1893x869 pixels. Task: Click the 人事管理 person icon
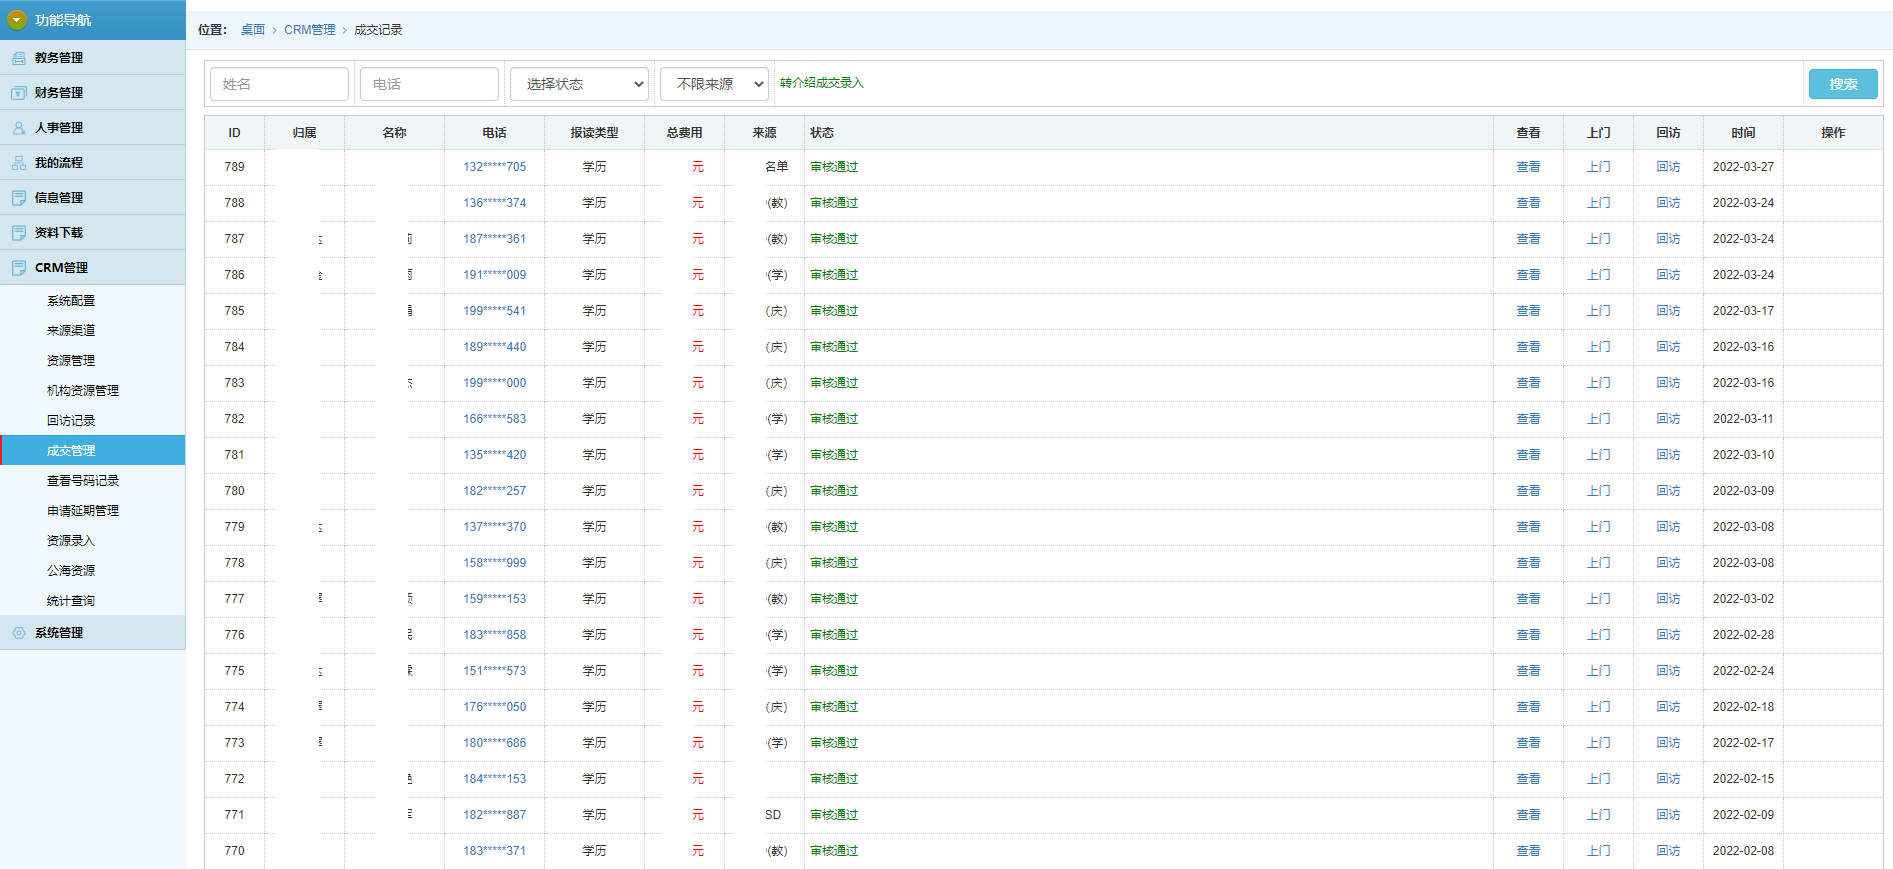[x=19, y=128]
